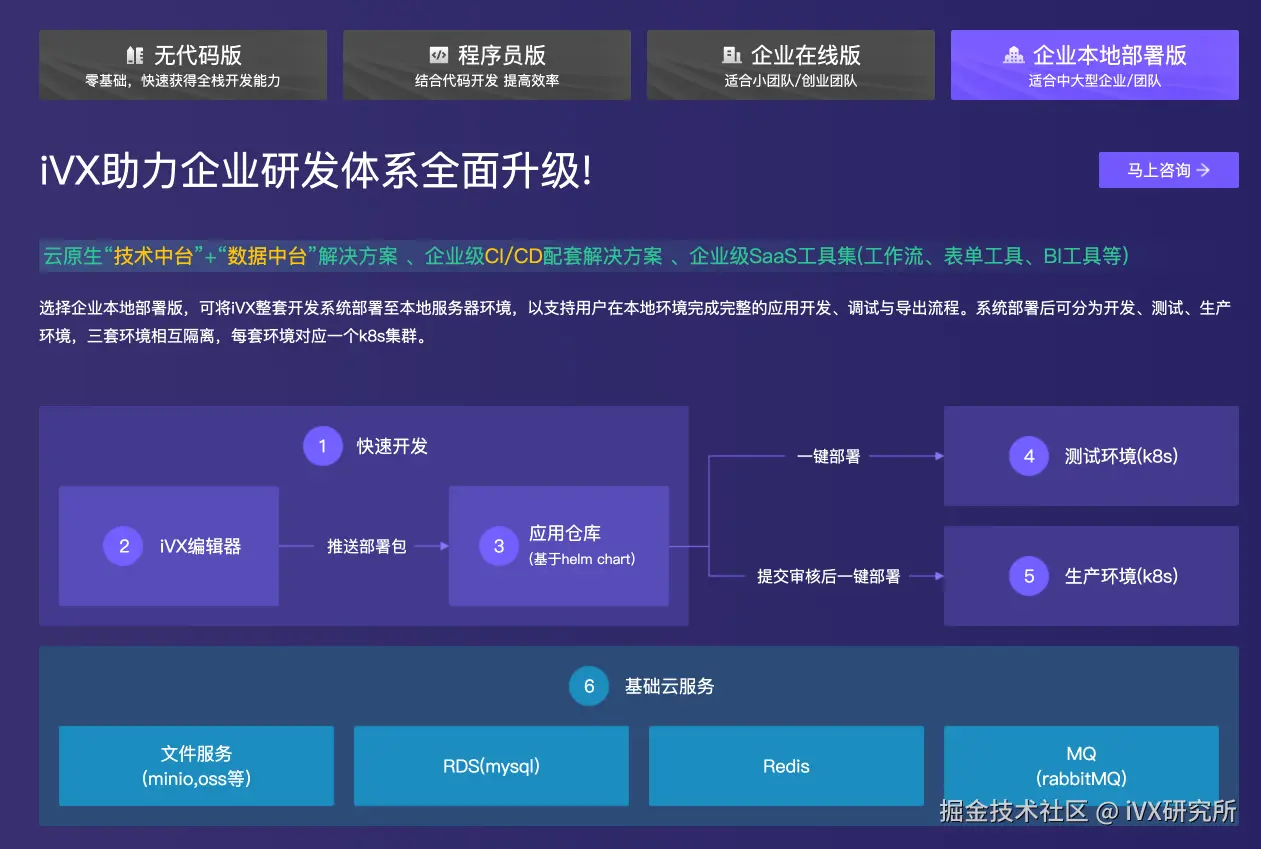Click the 适合中大型企业/团队 subtitle

click(x=1095, y=81)
